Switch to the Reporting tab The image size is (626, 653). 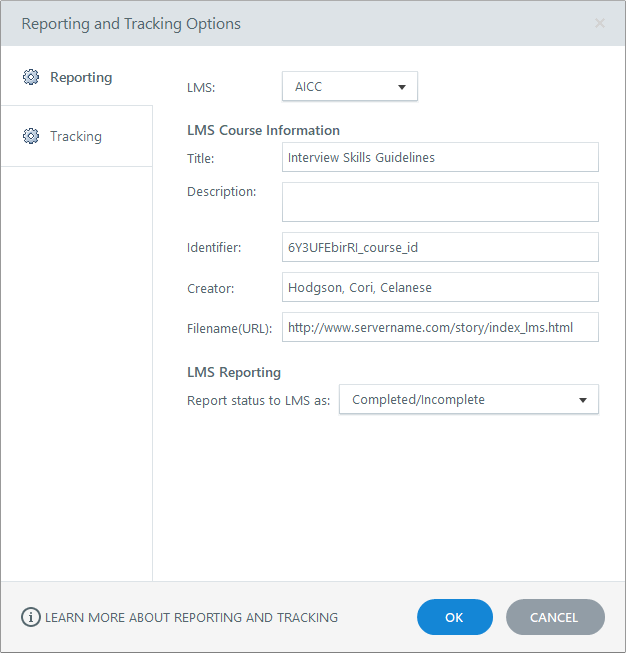pyautogui.click(x=80, y=77)
